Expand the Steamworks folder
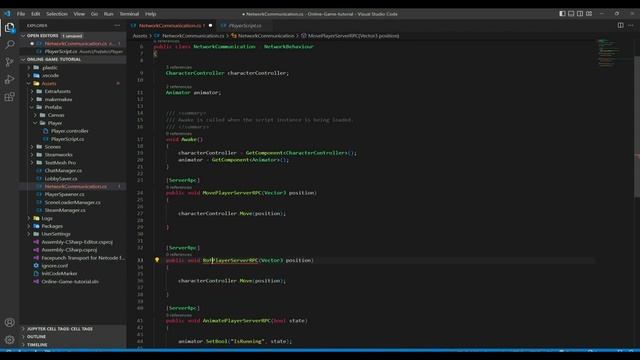This screenshot has height=360, width=640. tap(58, 155)
